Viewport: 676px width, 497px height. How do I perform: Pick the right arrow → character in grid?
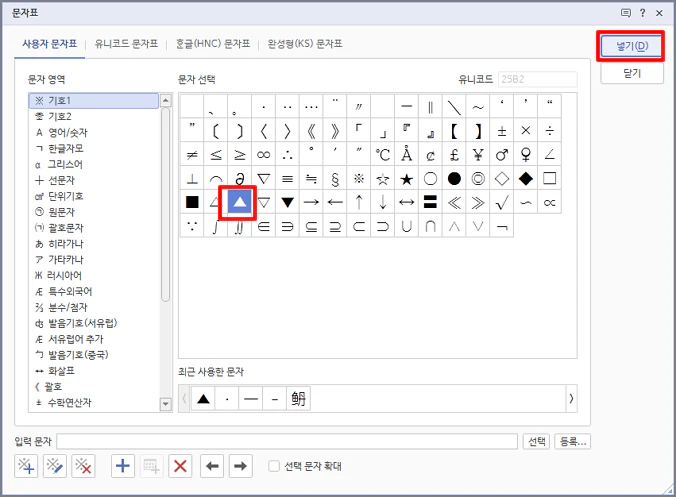tap(311, 202)
